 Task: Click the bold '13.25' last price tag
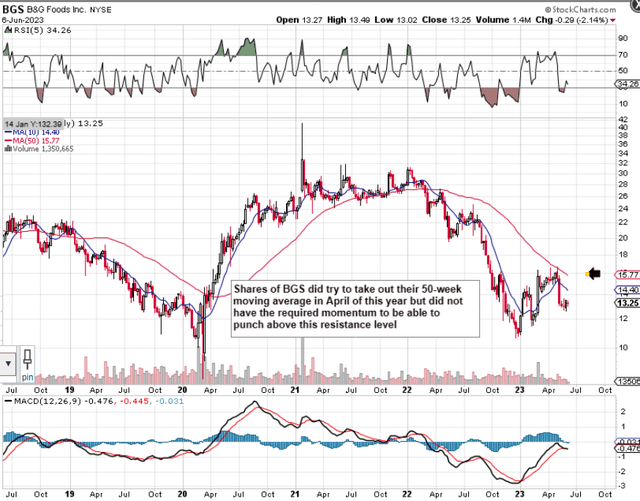pyautogui.click(x=628, y=303)
